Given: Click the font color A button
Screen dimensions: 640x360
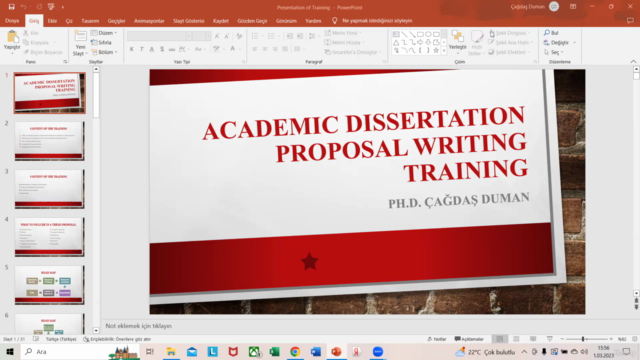Looking at the screenshot, I should 232,49.
